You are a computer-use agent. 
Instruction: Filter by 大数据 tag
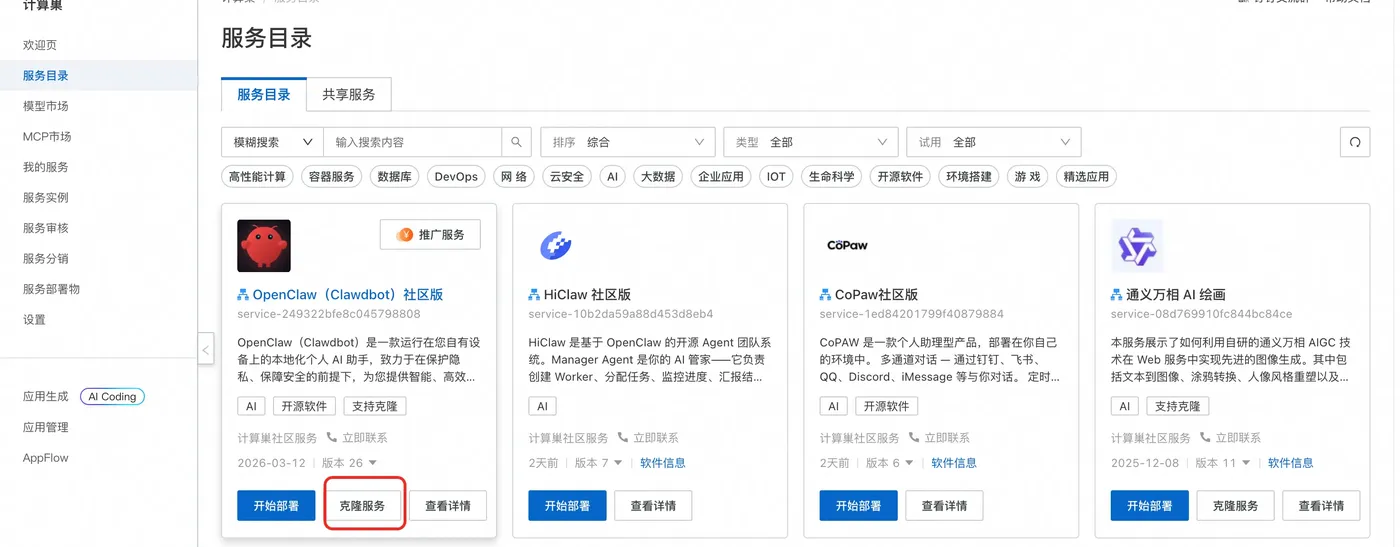(x=657, y=177)
